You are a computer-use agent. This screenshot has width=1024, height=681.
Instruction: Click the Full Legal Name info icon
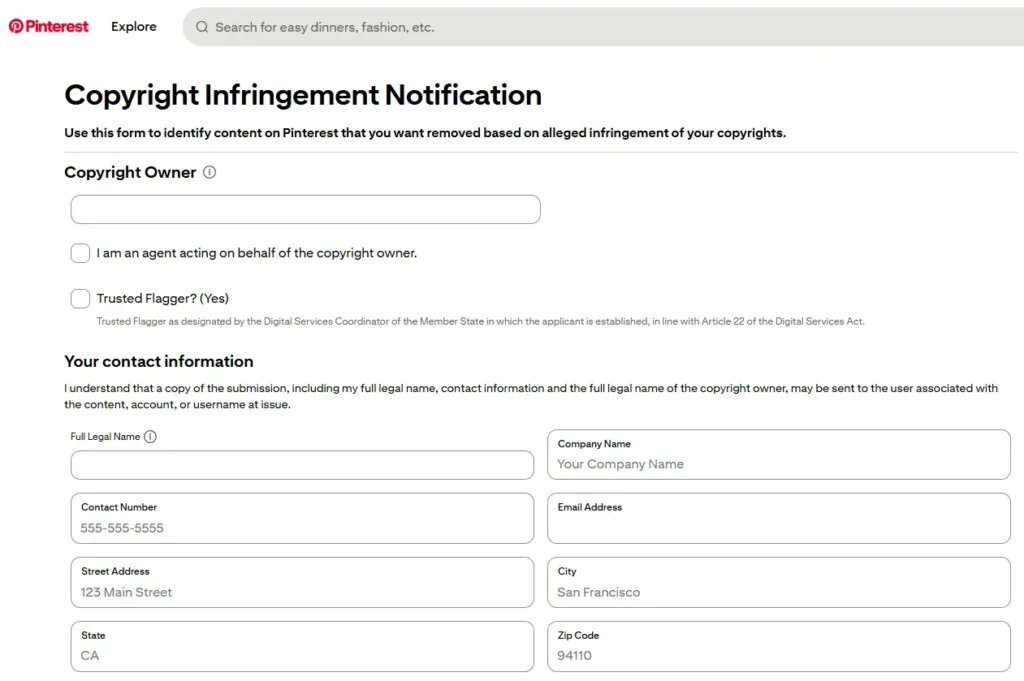coord(150,436)
